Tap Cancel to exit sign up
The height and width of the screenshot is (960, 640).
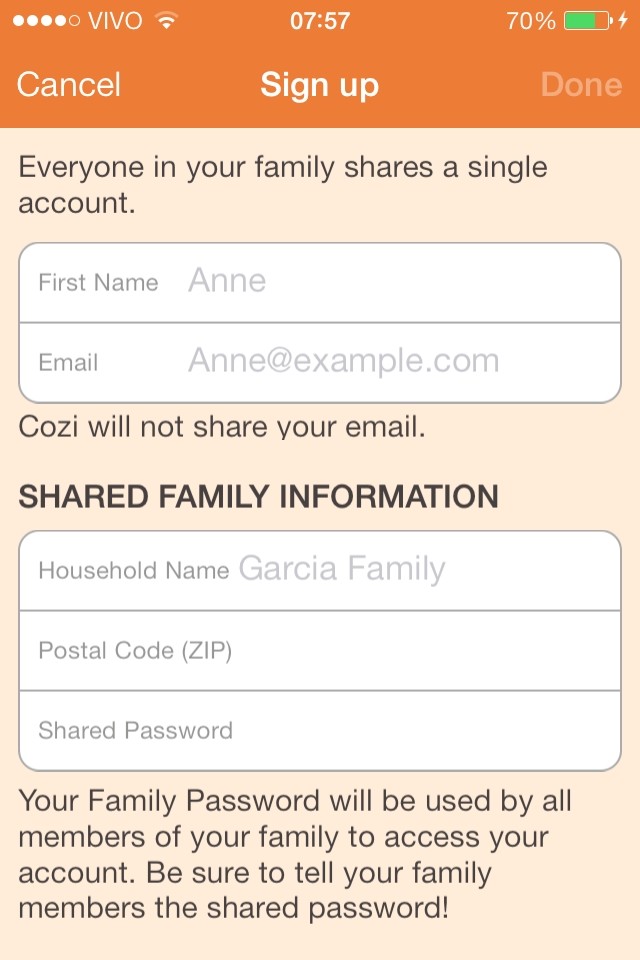(x=69, y=85)
